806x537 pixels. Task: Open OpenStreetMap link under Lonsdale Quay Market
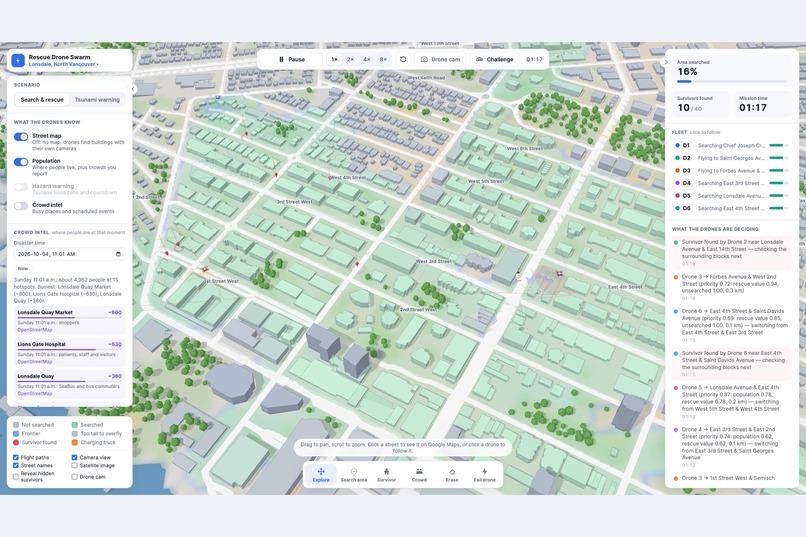coord(35,330)
